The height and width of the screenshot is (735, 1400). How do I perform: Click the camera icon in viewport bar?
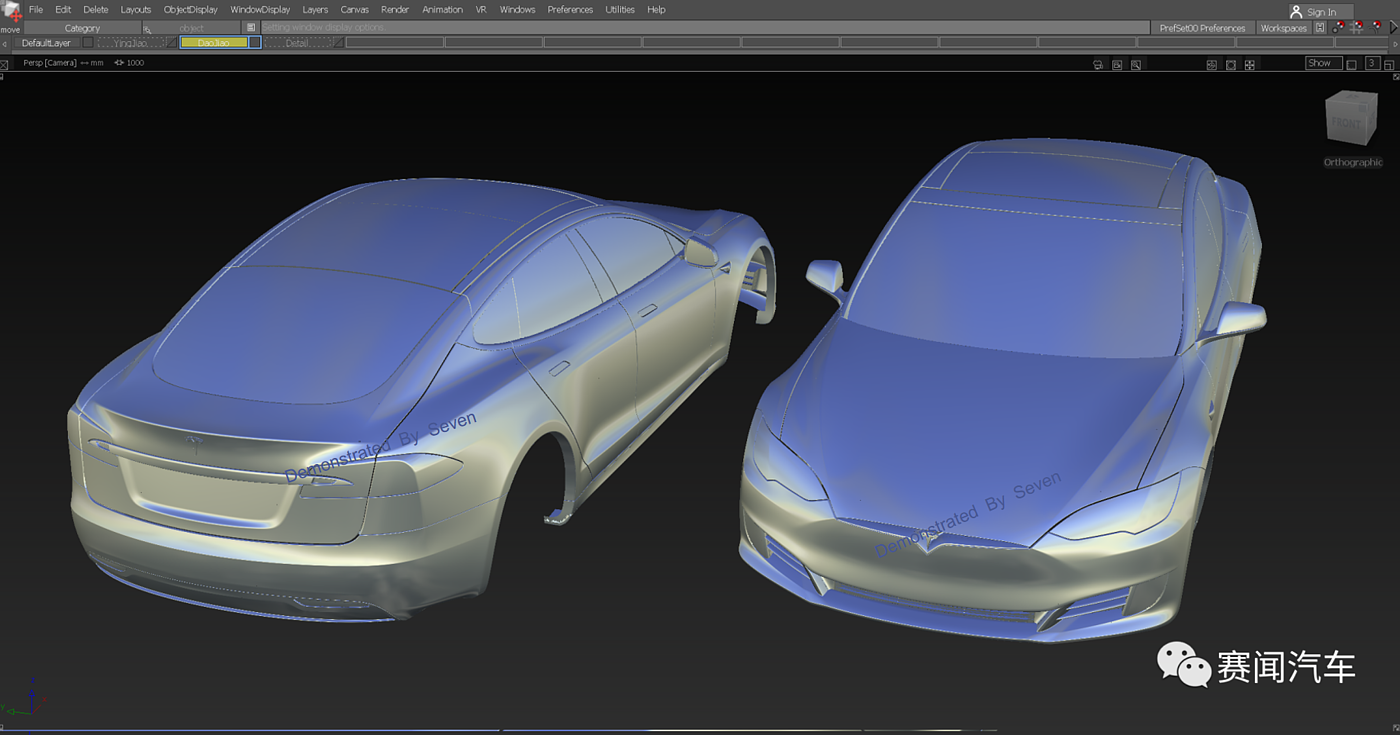(1098, 64)
